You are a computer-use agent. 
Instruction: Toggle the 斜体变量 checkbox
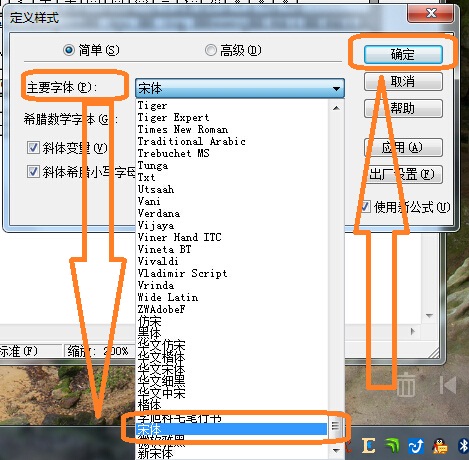(x=33, y=148)
